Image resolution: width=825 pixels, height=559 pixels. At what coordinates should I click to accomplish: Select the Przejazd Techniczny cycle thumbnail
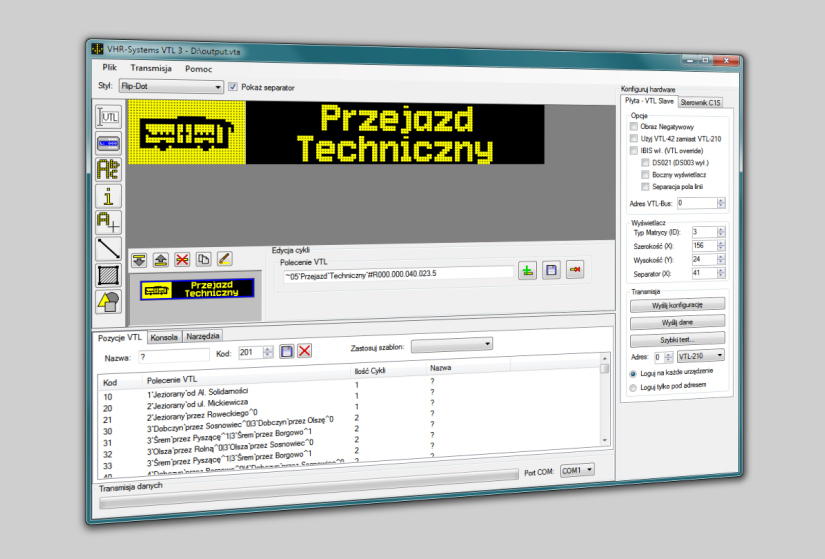197,289
